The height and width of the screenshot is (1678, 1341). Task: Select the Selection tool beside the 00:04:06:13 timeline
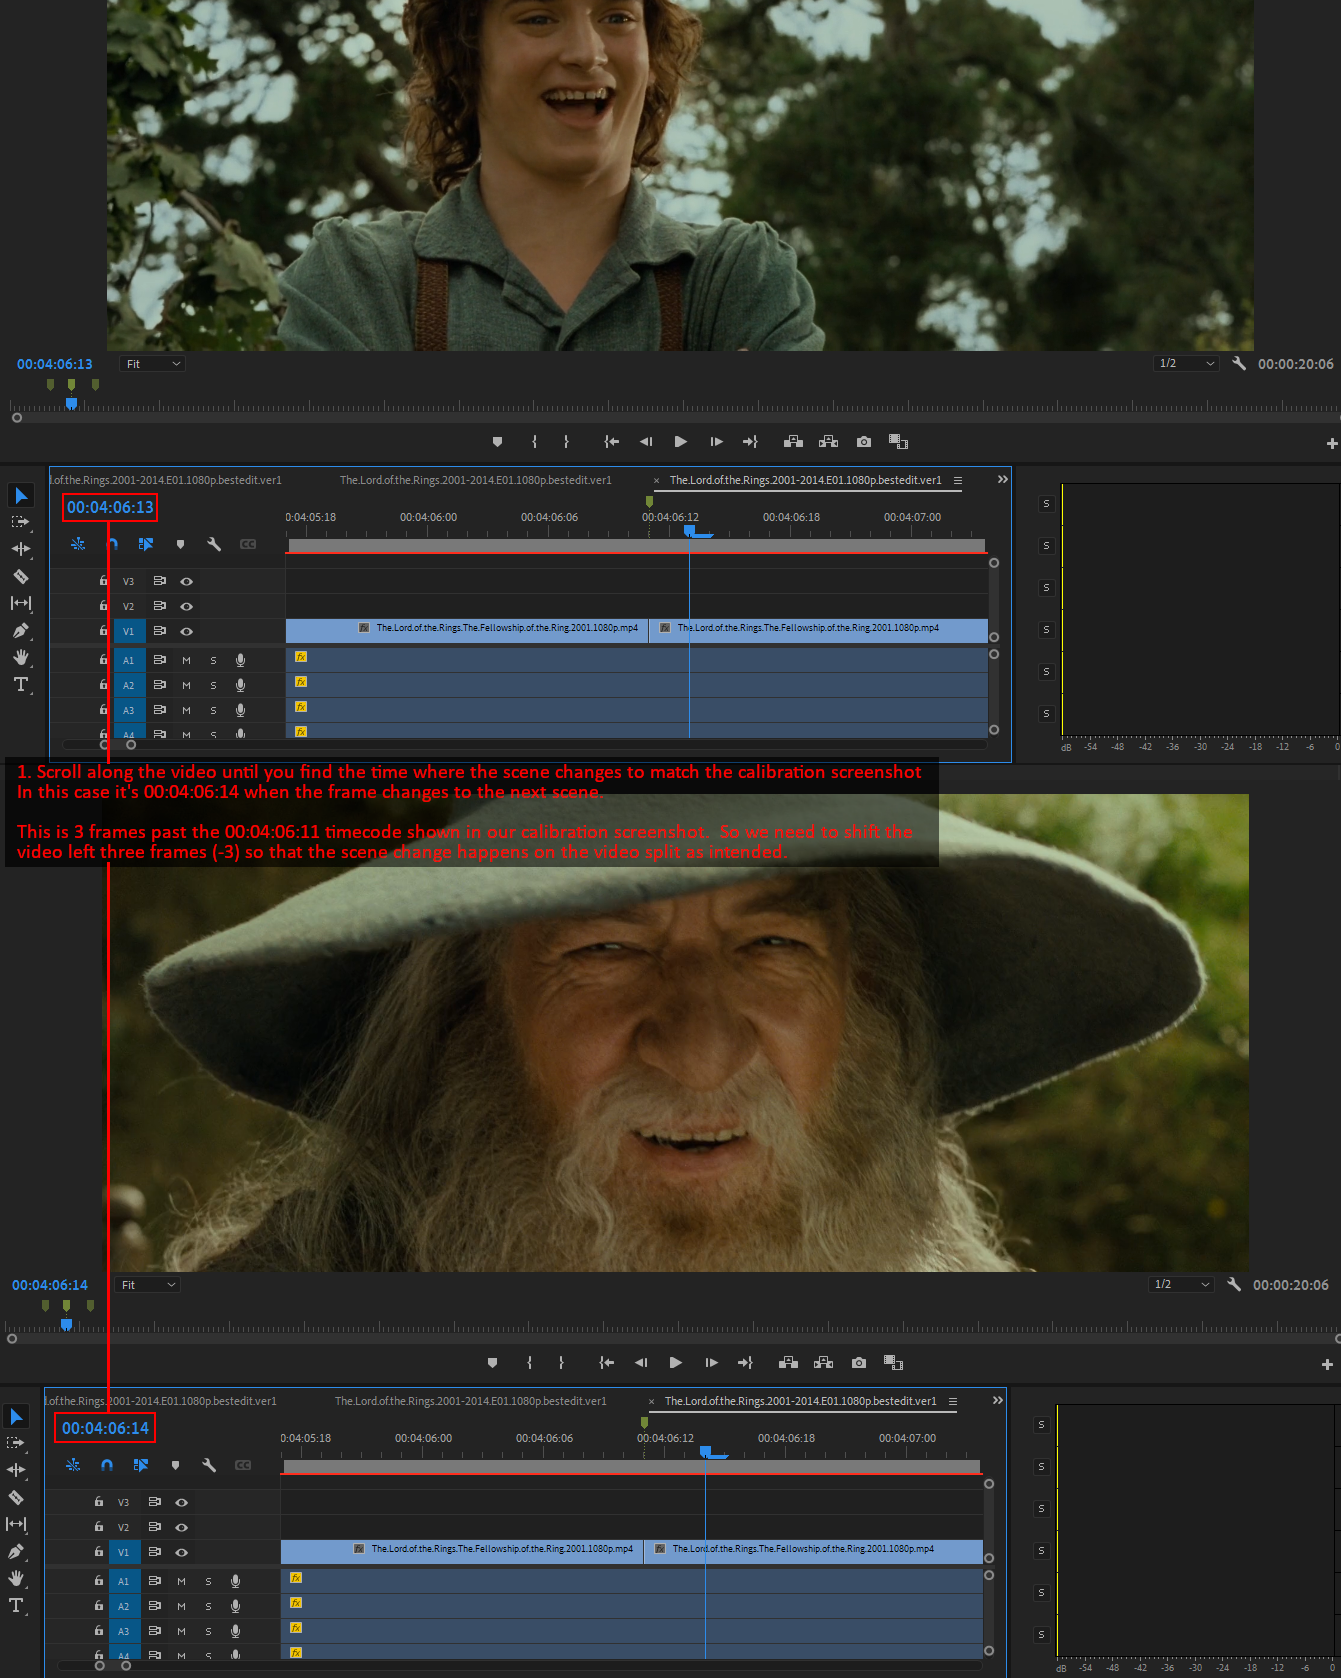[21, 496]
